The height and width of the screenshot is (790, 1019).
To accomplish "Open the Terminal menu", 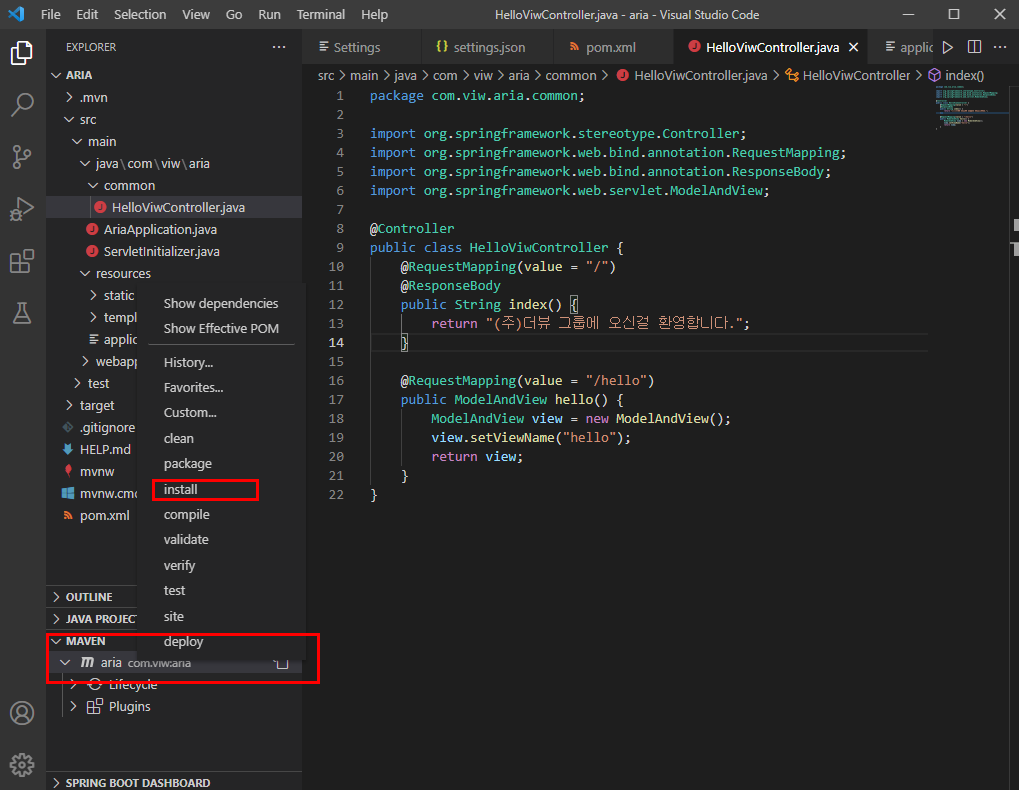I will (x=320, y=14).
